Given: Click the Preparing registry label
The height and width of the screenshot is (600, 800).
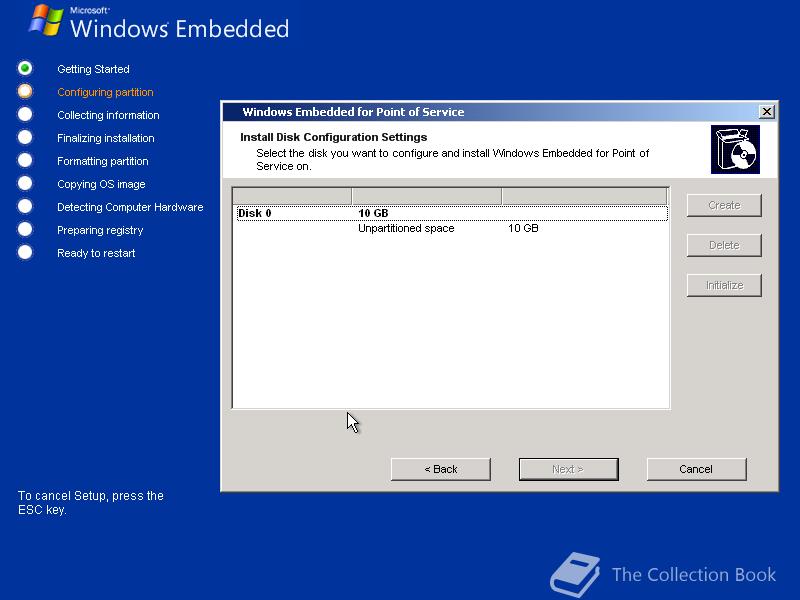Looking at the screenshot, I should (x=100, y=230).
